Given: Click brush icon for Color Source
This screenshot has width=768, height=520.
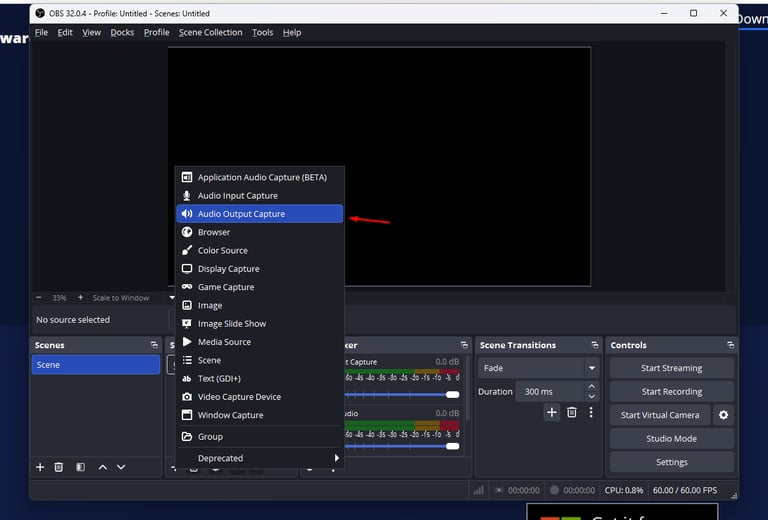Looking at the screenshot, I should (187, 250).
